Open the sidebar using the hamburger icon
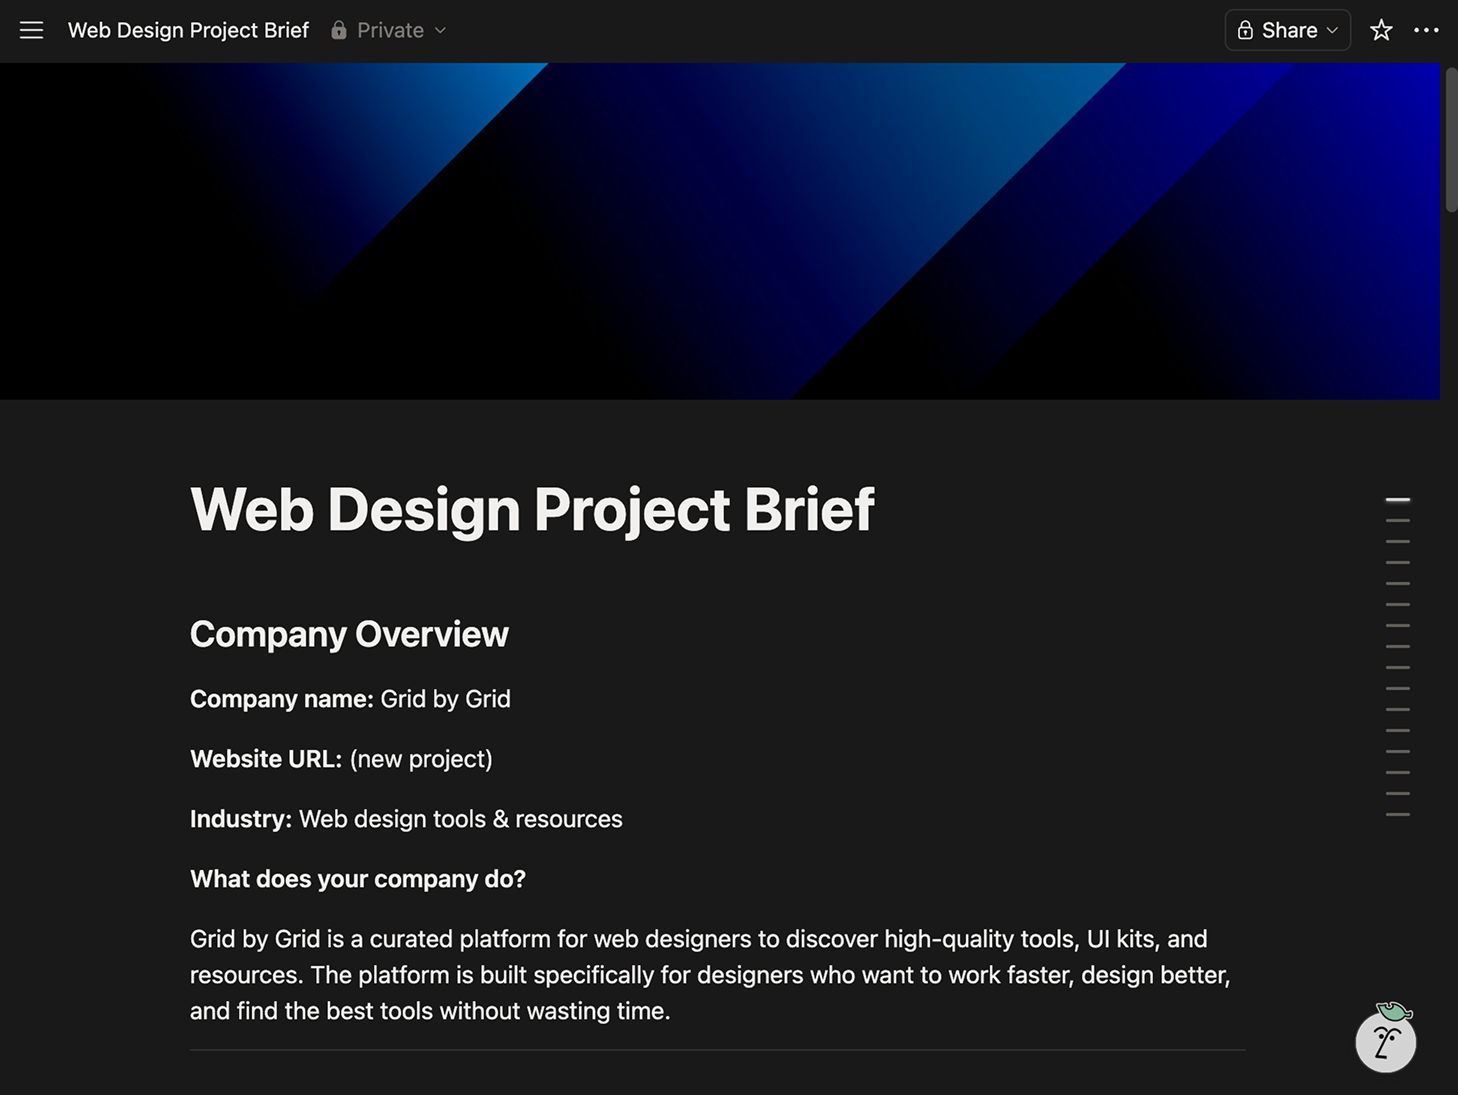Image resolution: width=1458 pixels, height=1095 pixels. [x=31, y=30]
